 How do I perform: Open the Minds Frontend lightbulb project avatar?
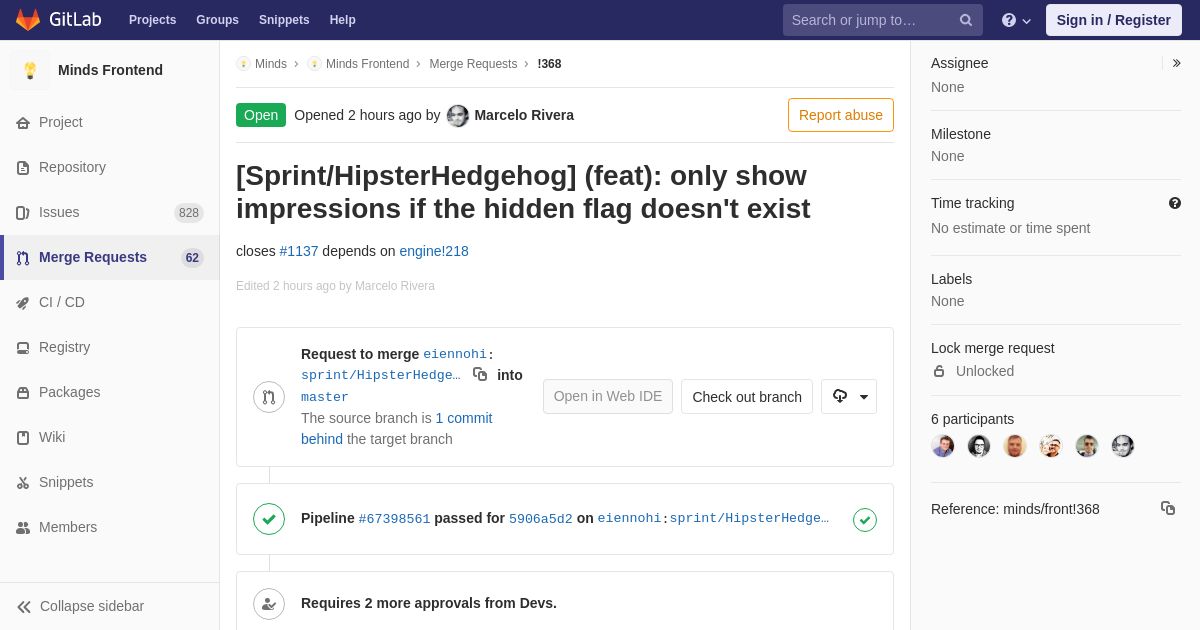[x=30, y=70]
